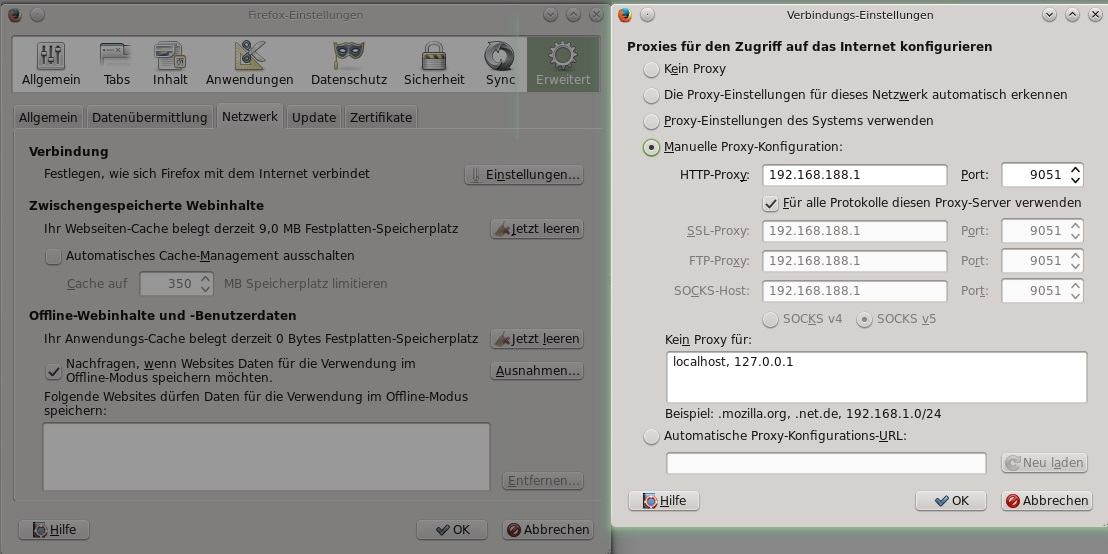Toggle Für alle Protokolle diesen Proxy-Server checkbox

click(771, 204)
